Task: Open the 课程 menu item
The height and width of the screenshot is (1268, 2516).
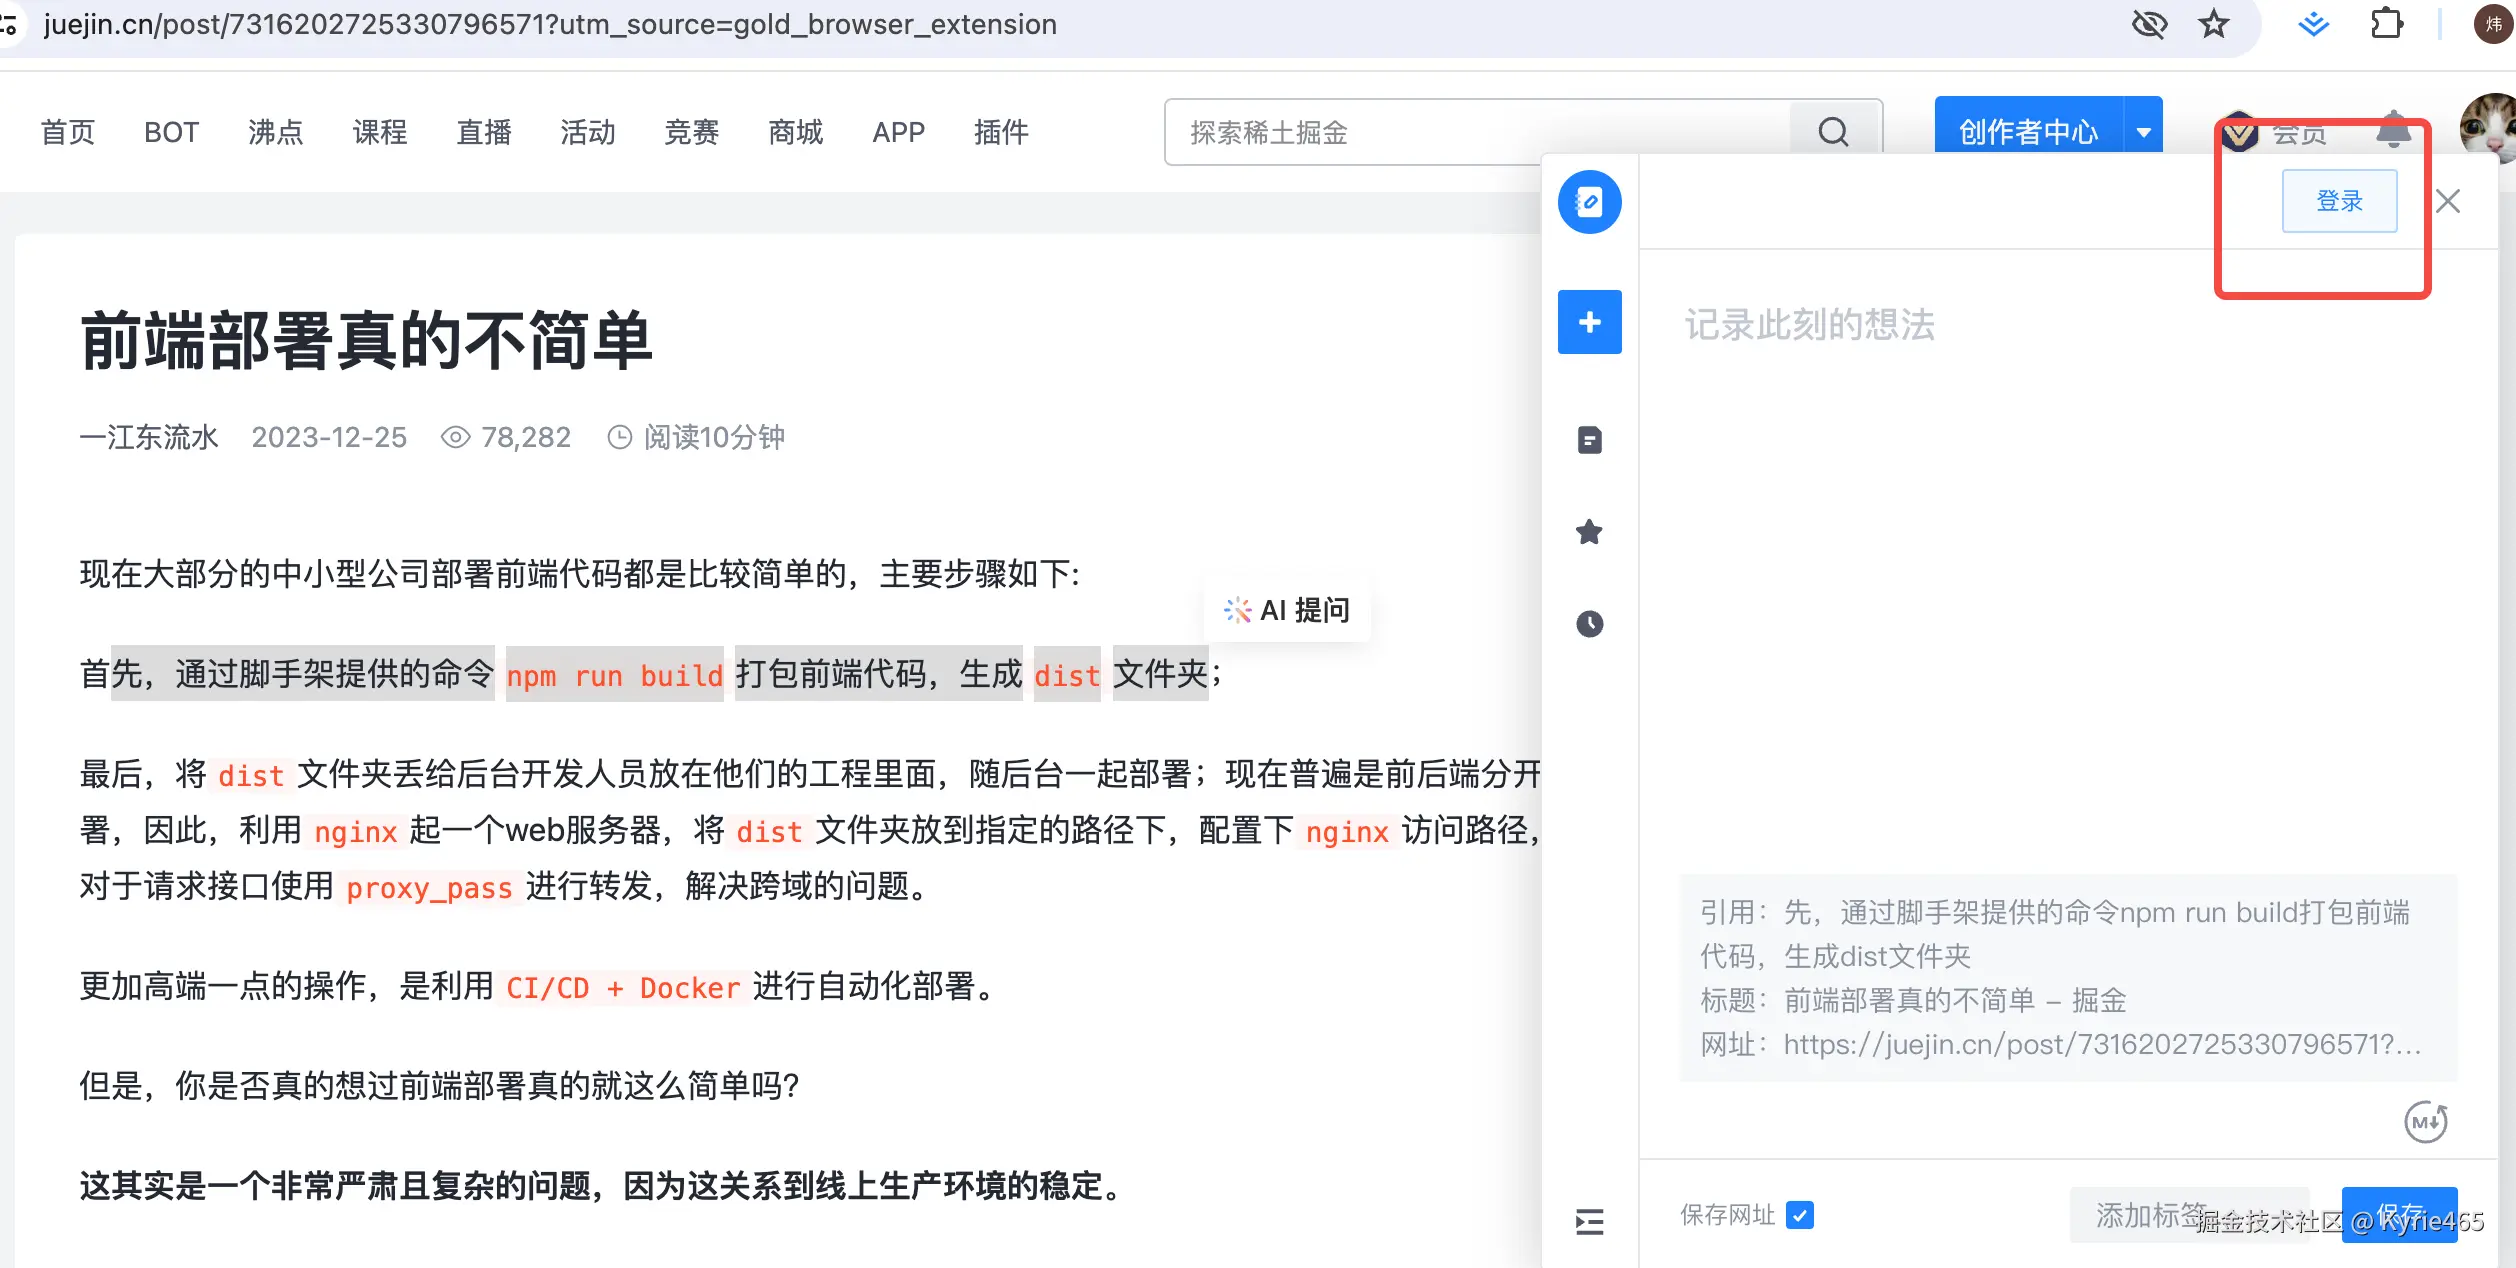Action: (x=380, y=131)
